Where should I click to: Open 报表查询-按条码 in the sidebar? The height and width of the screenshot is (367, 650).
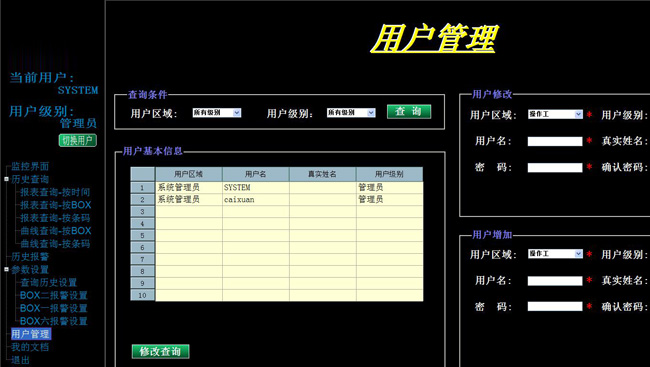coord(55,218)
